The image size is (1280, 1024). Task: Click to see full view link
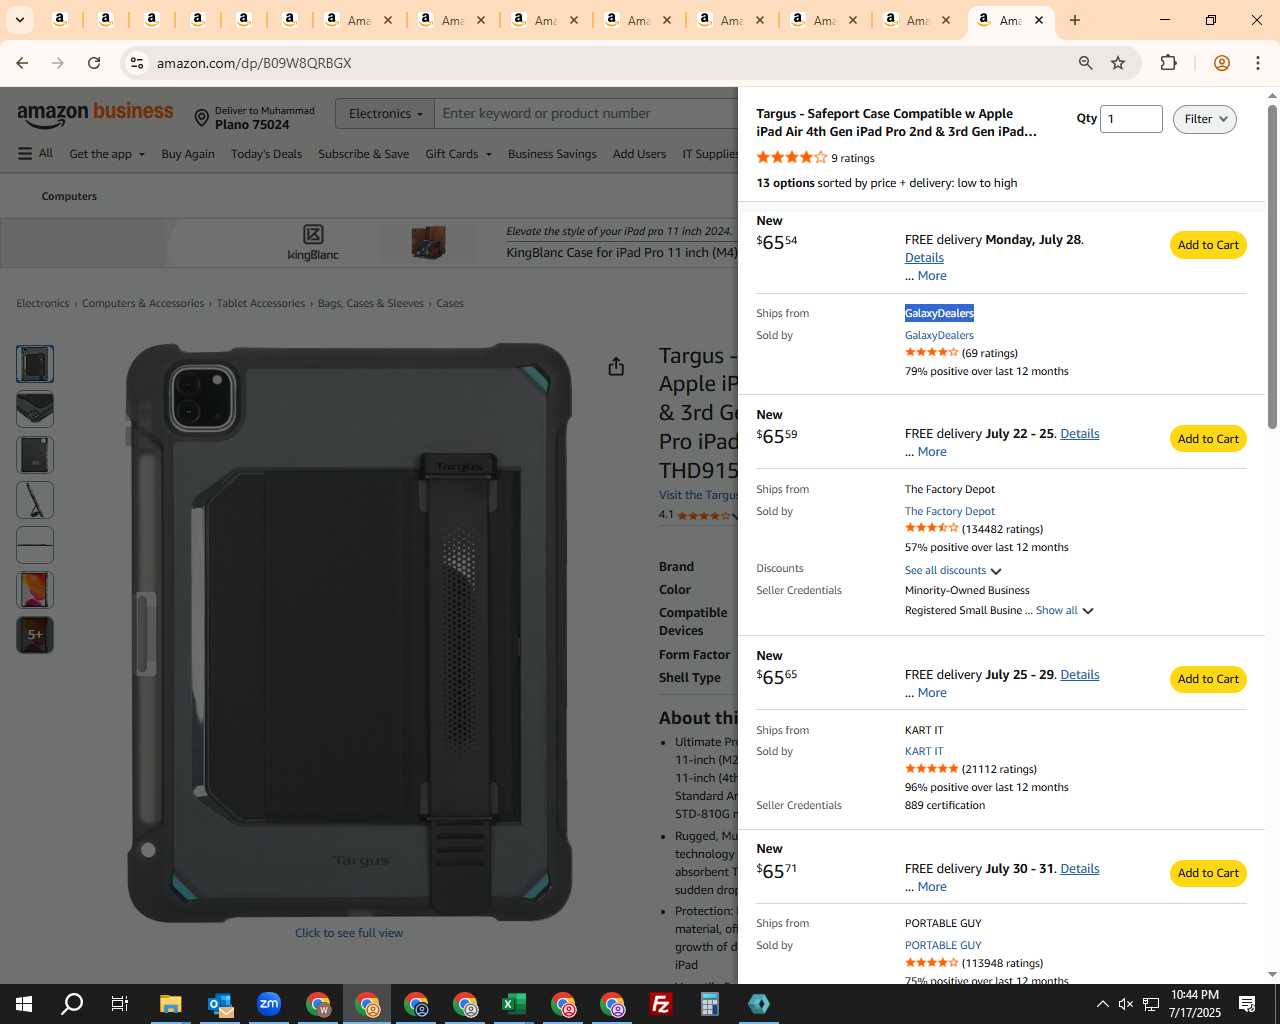click(x=349, y=933)
